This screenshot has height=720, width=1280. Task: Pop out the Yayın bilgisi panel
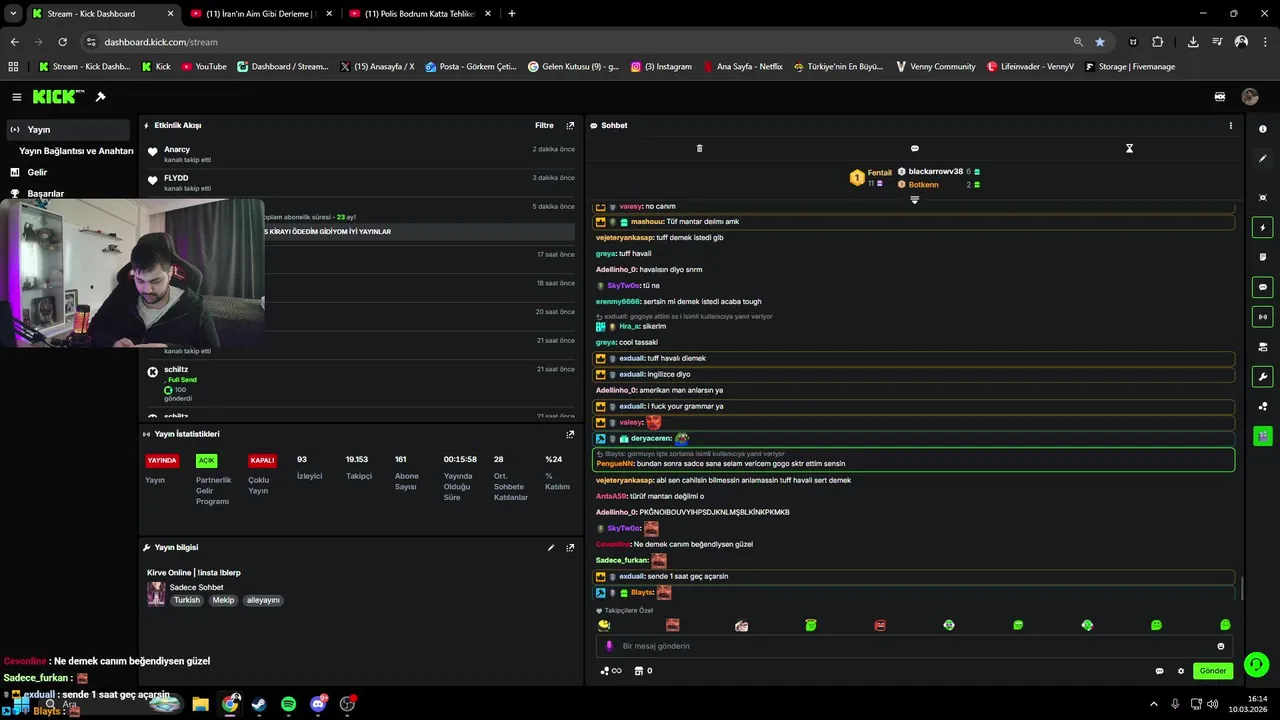[570, 548]
